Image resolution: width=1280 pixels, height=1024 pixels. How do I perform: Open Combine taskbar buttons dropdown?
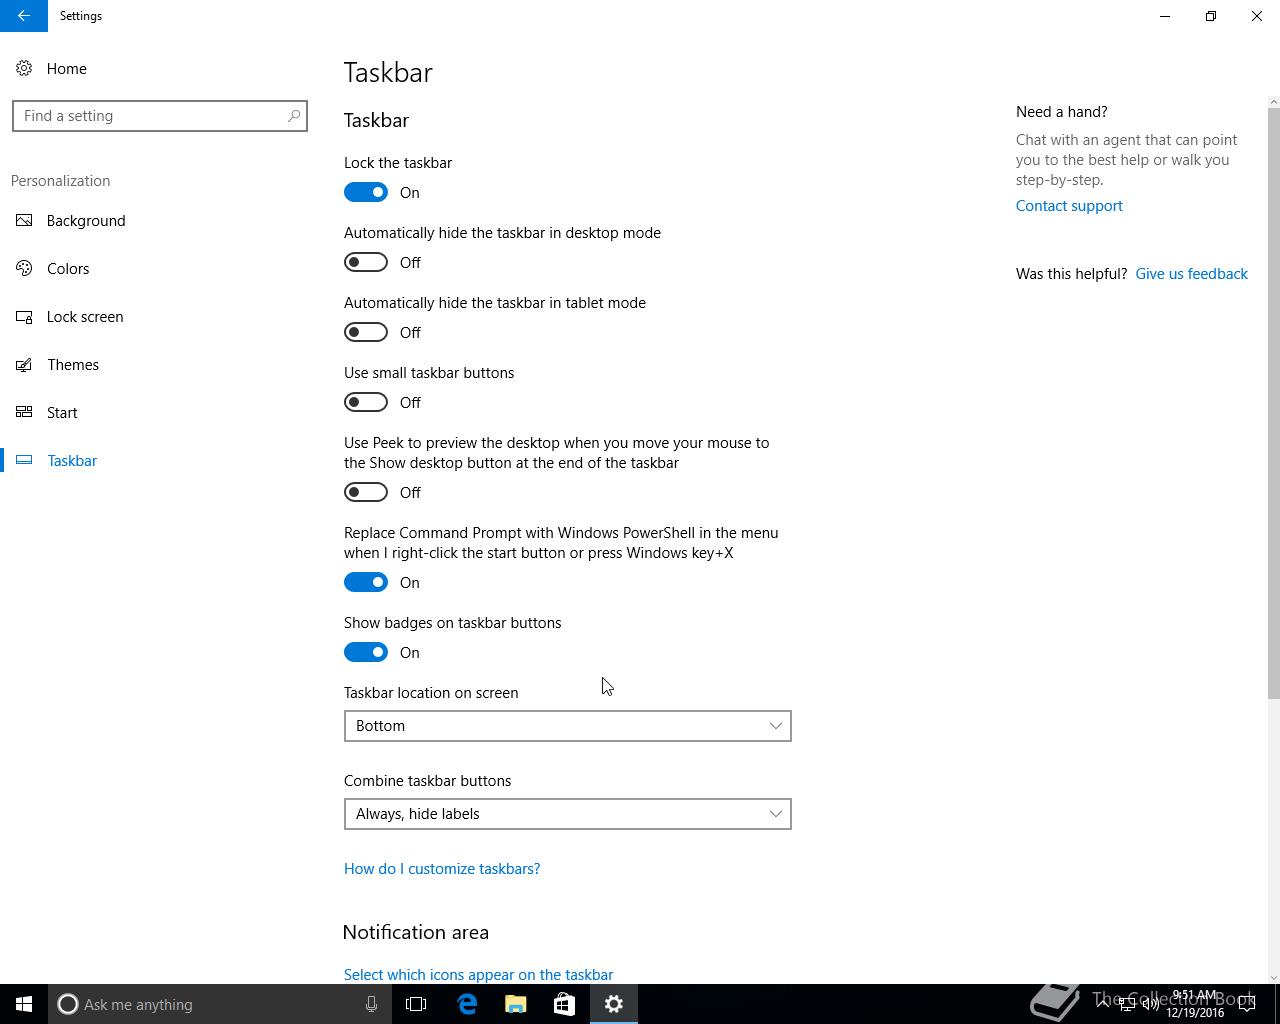(567, 814)
